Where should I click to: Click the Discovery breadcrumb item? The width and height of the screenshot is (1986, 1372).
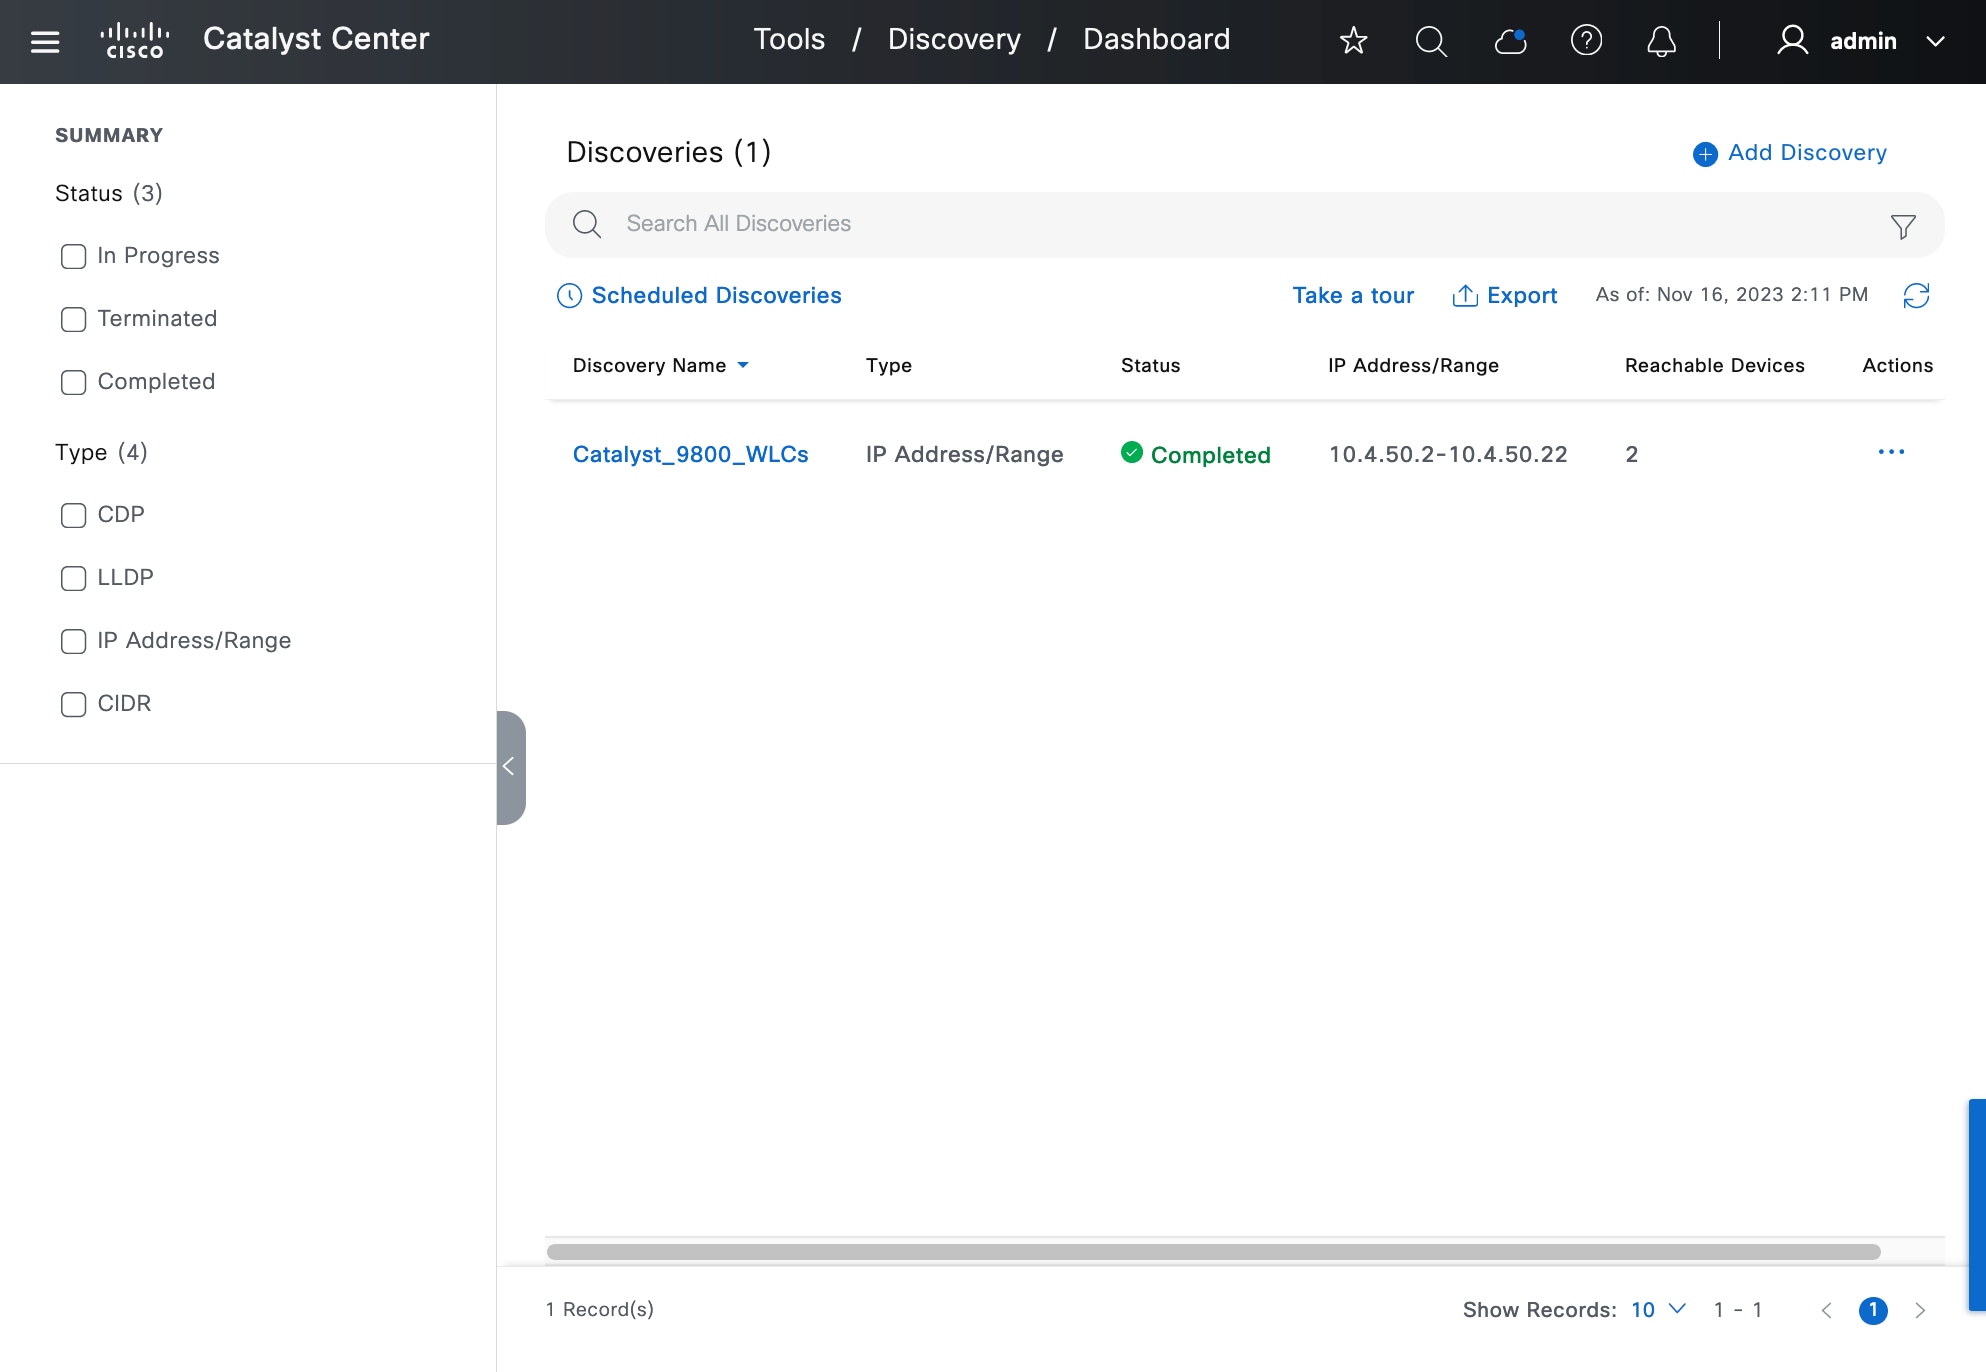pyautogui.click(x=954, y=39)
